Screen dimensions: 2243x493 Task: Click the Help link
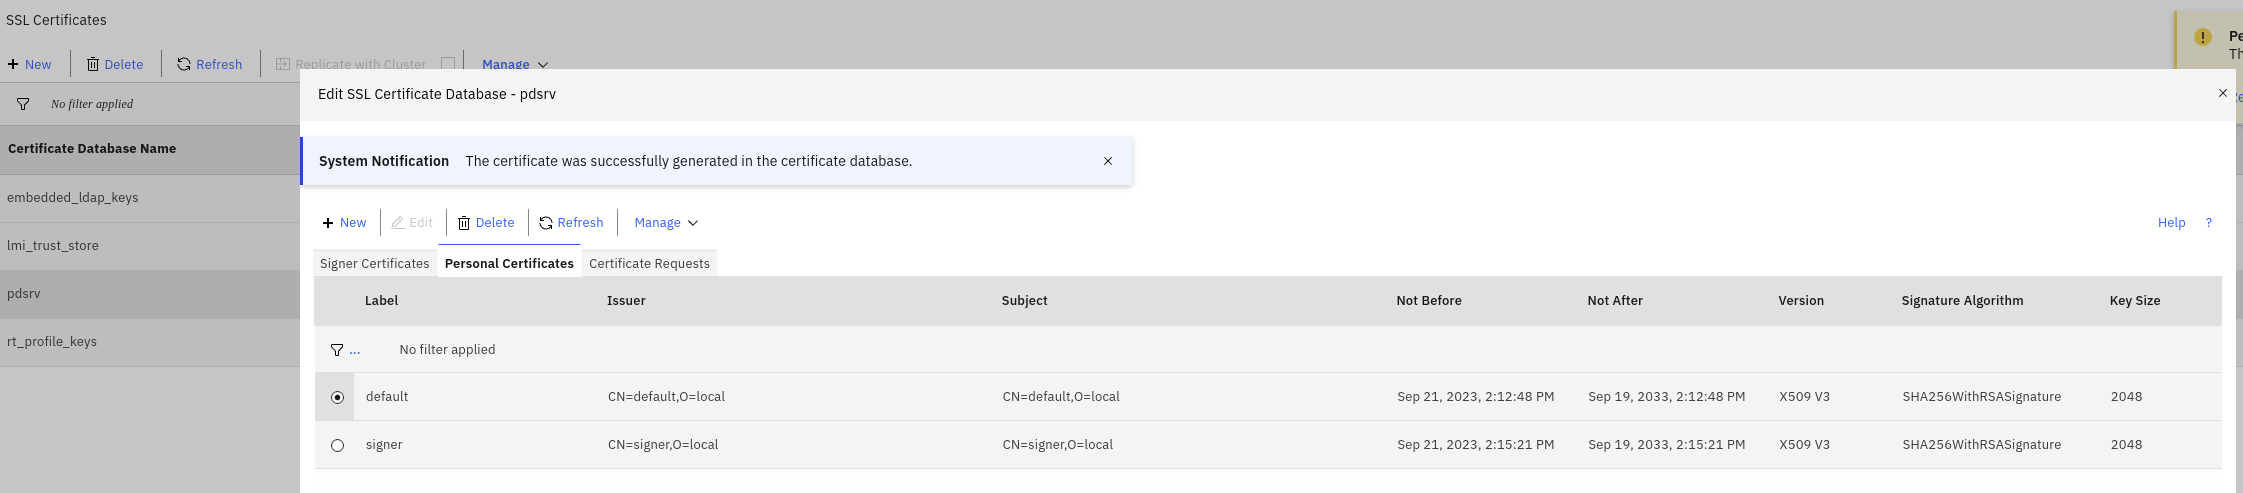pos(2171,223)
